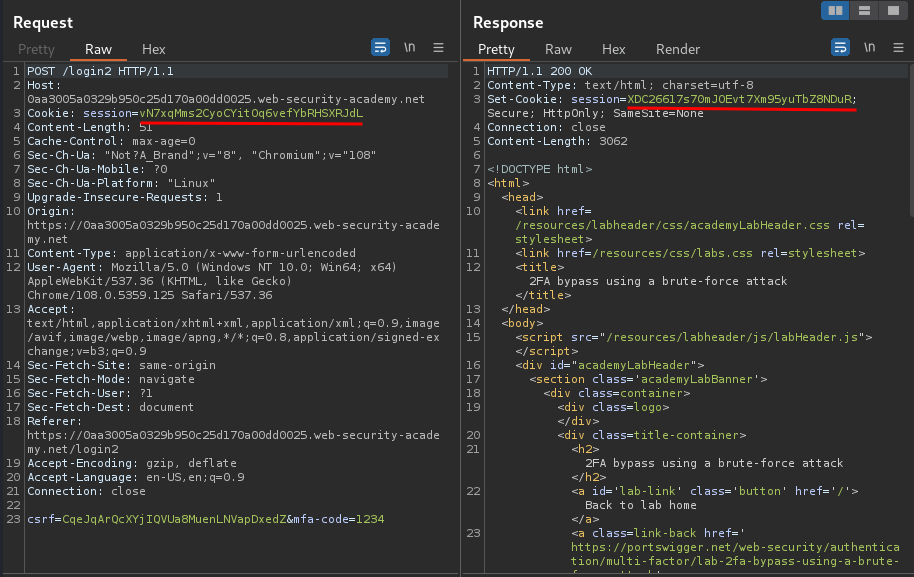This screenshot has width=914, height=577.
Task: Click '2FA bypass using a brute-force attack' title text
Action: pos(658,281)
